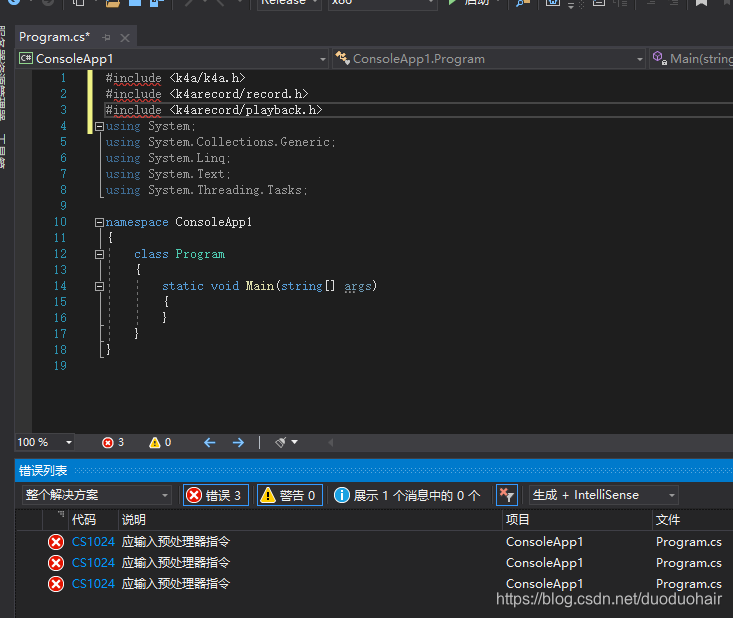Toggle the 警告 0 filter button
The width and height of the screenshot is (733, 618).
(x=290, y=495)
